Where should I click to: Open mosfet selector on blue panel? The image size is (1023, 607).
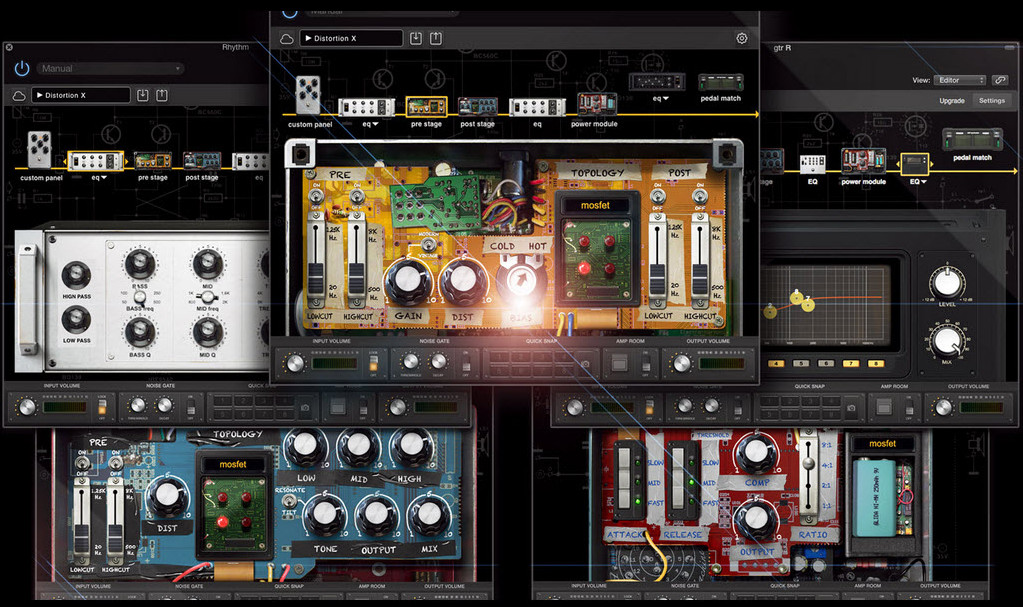[x=233, y=464]
